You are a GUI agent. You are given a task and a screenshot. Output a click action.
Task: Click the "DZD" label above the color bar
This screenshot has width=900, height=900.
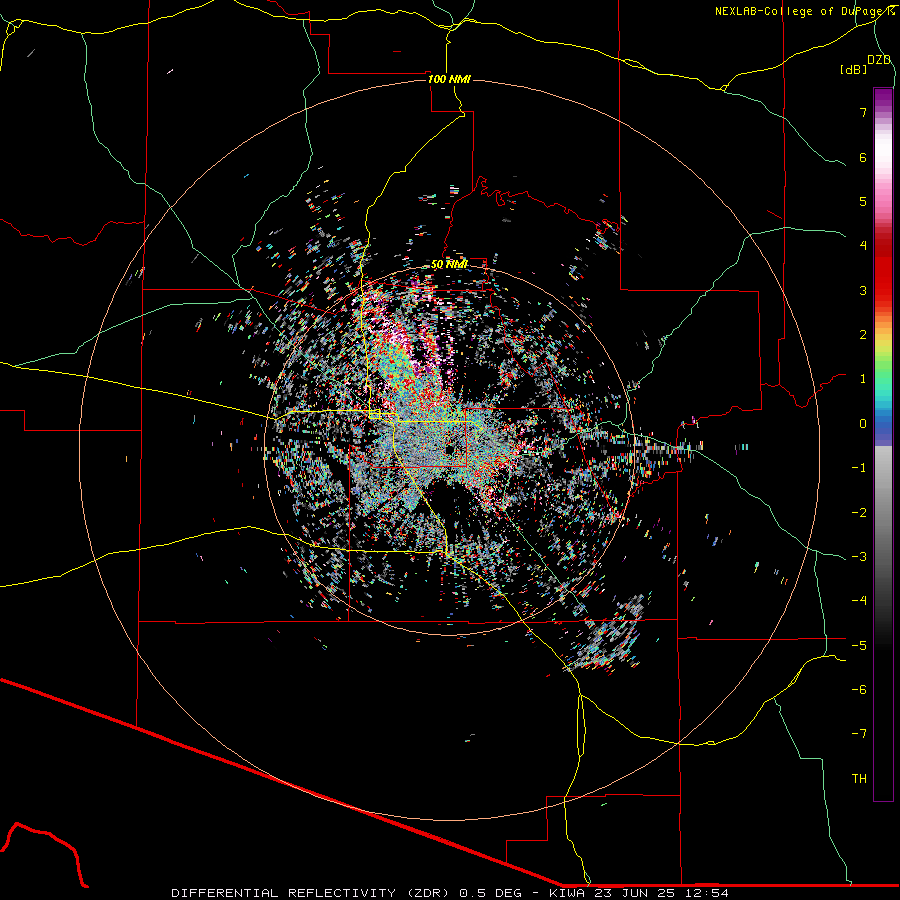coord(879,60)
